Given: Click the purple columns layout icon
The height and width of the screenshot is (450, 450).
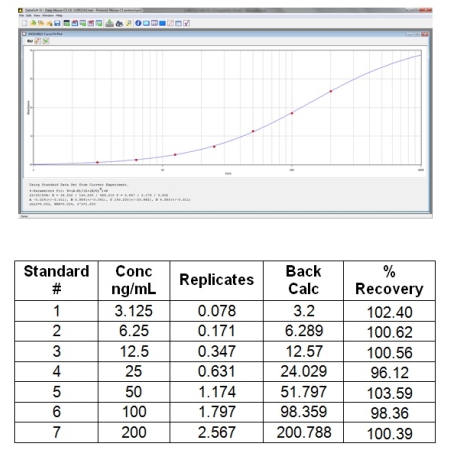Looking at the screenshot, I should coord(154,23).
